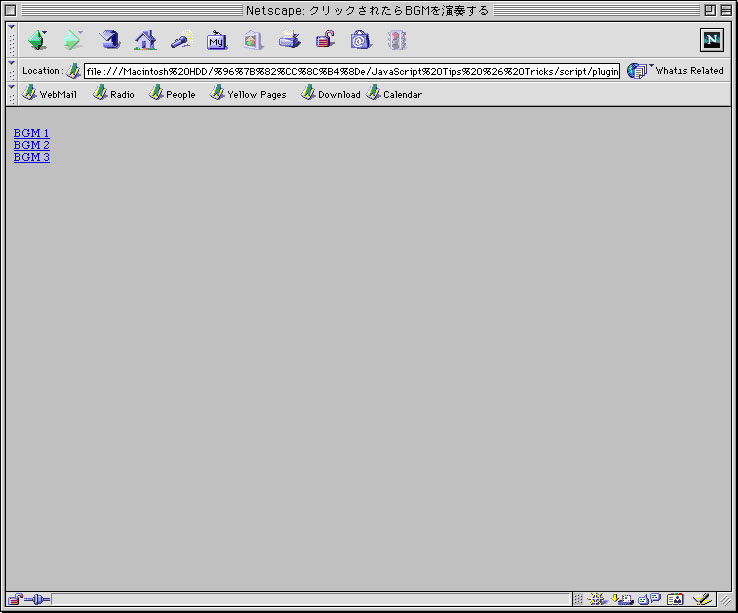Print the page with the printer icon
The image size is (738, 613).
tap(289, 40)
